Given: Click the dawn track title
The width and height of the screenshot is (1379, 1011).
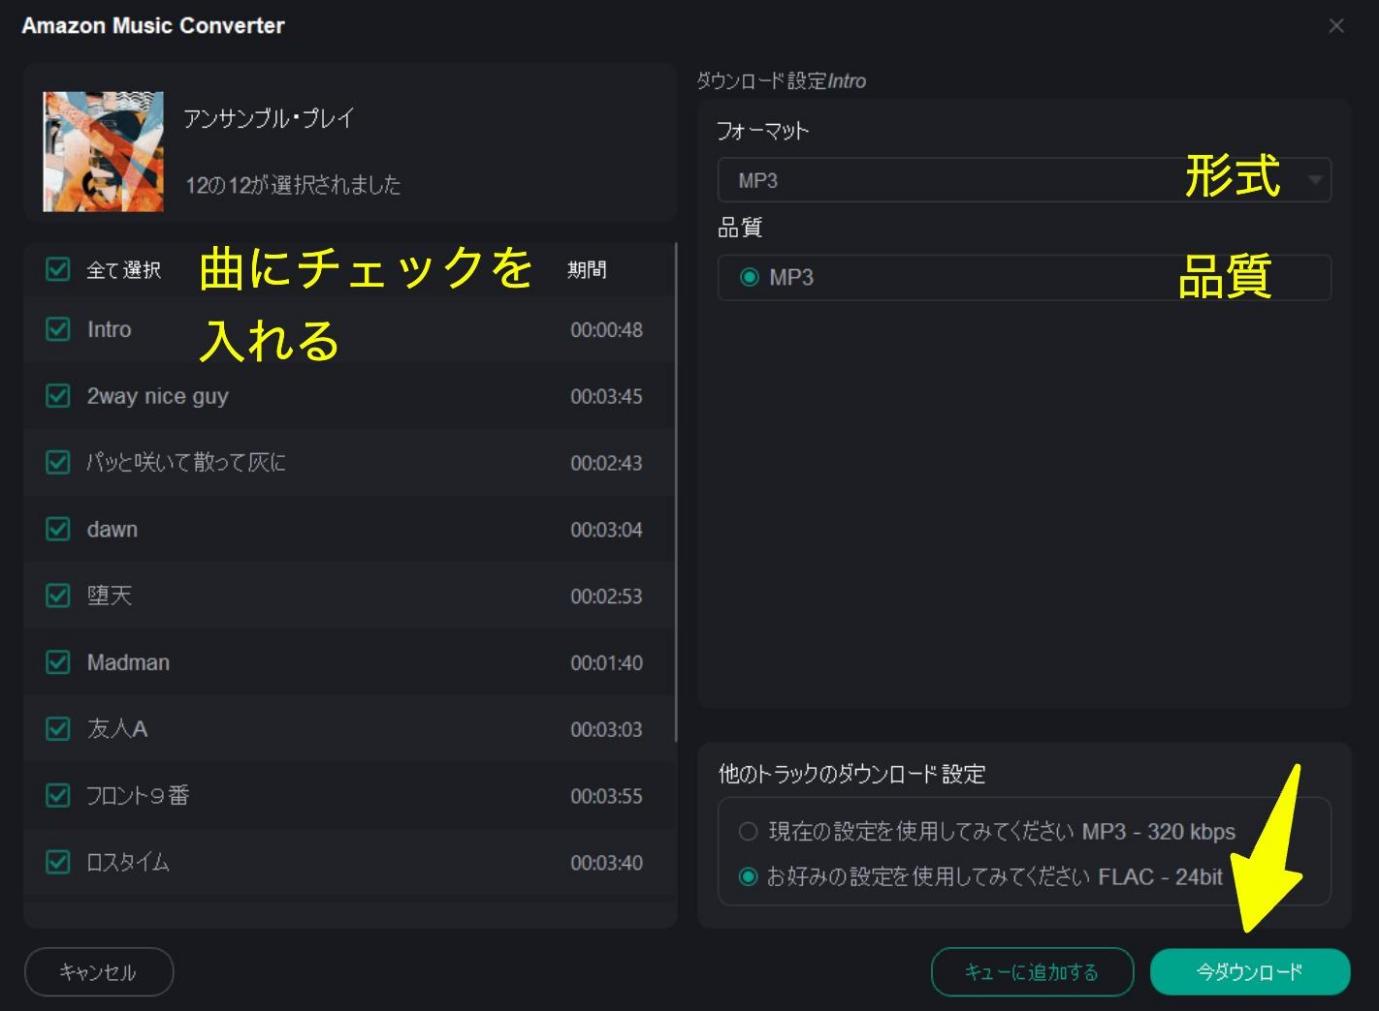Looking at the screenshot, I should [112, 529].
